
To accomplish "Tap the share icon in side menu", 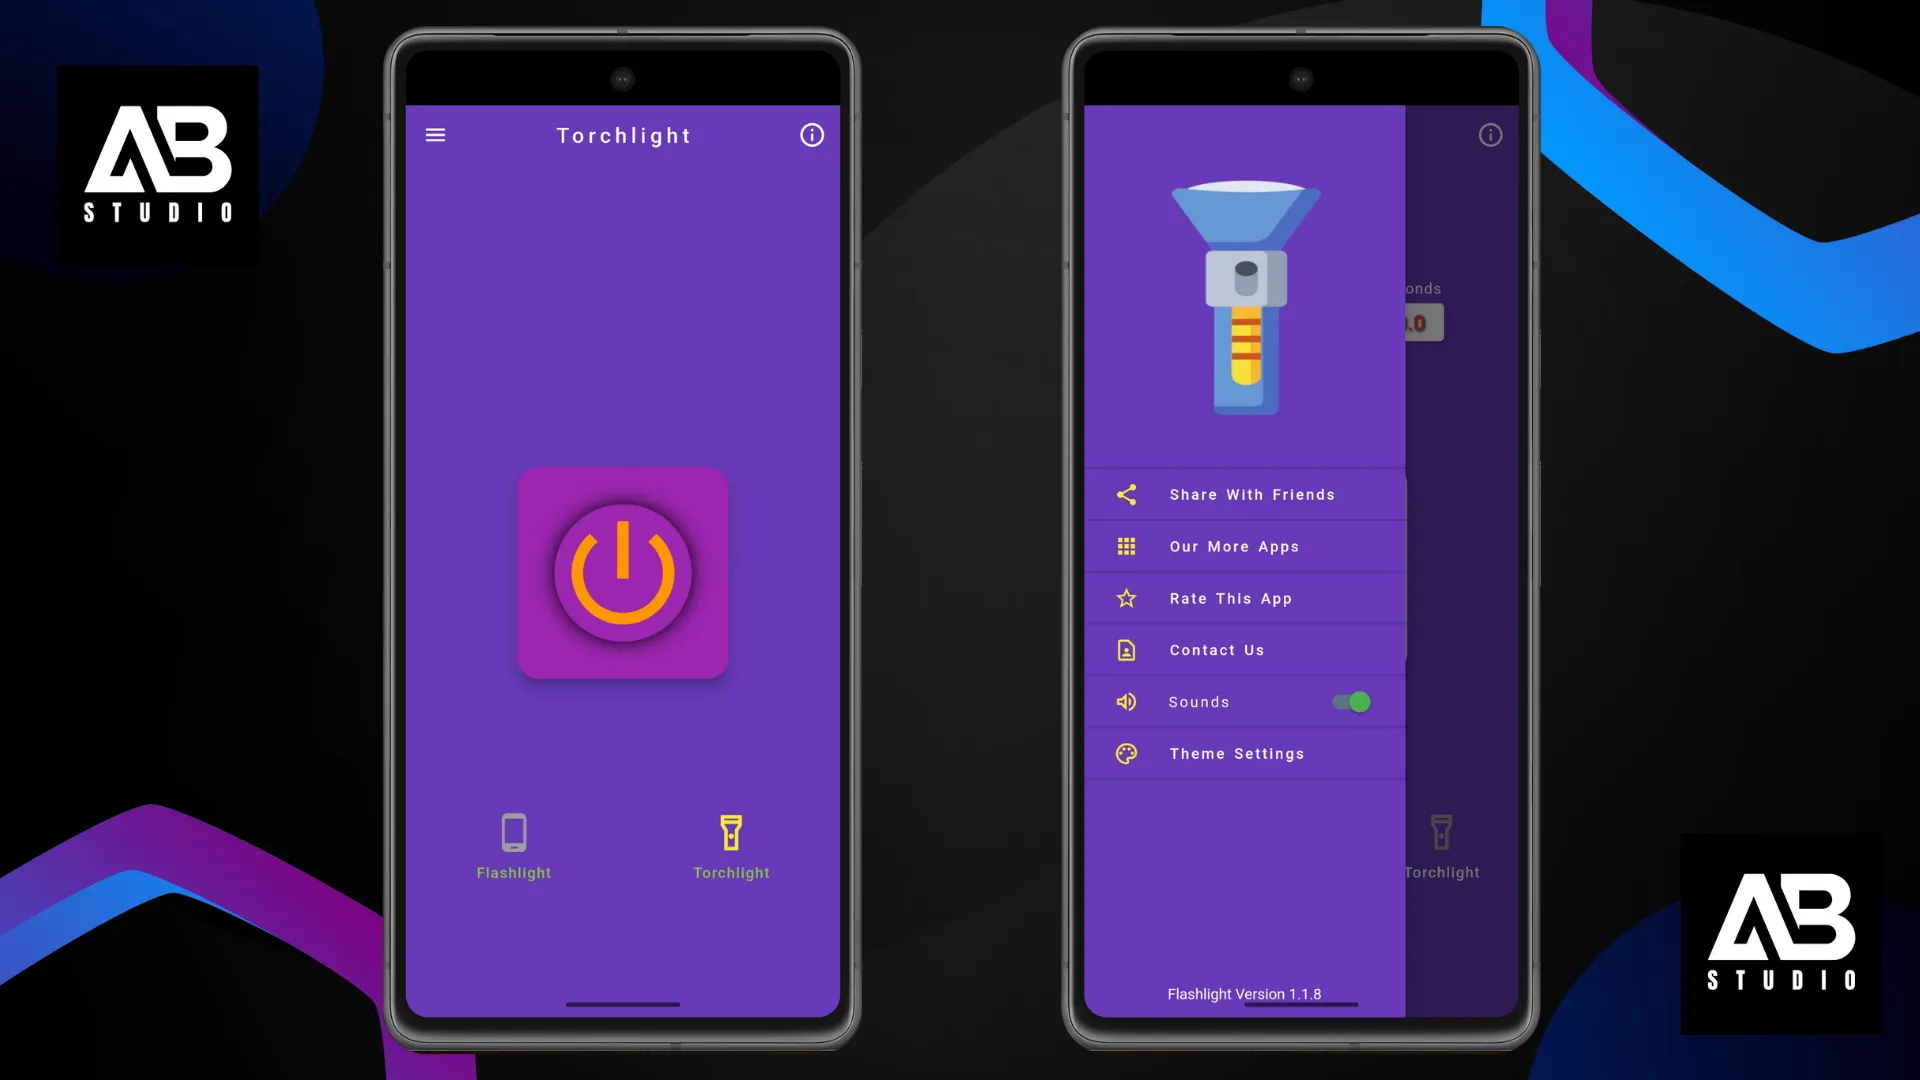I will click(1126, 495).
